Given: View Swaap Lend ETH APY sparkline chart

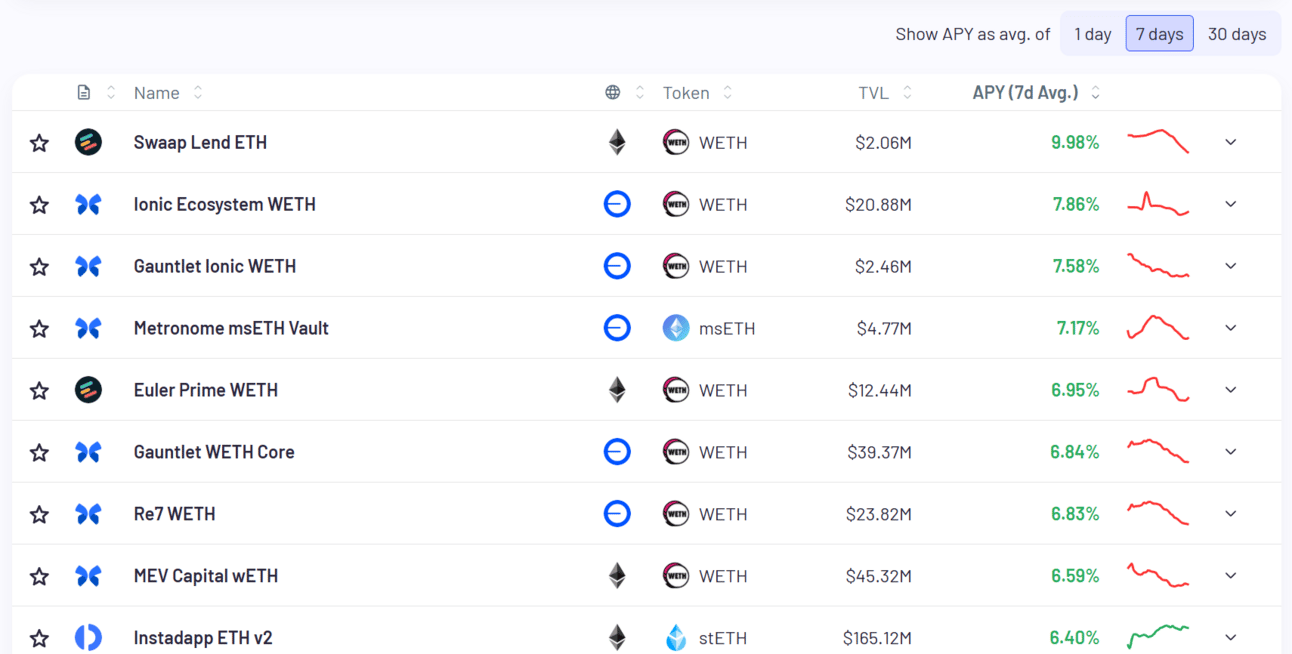Looking at the screenshot, I should [1158, 141].
